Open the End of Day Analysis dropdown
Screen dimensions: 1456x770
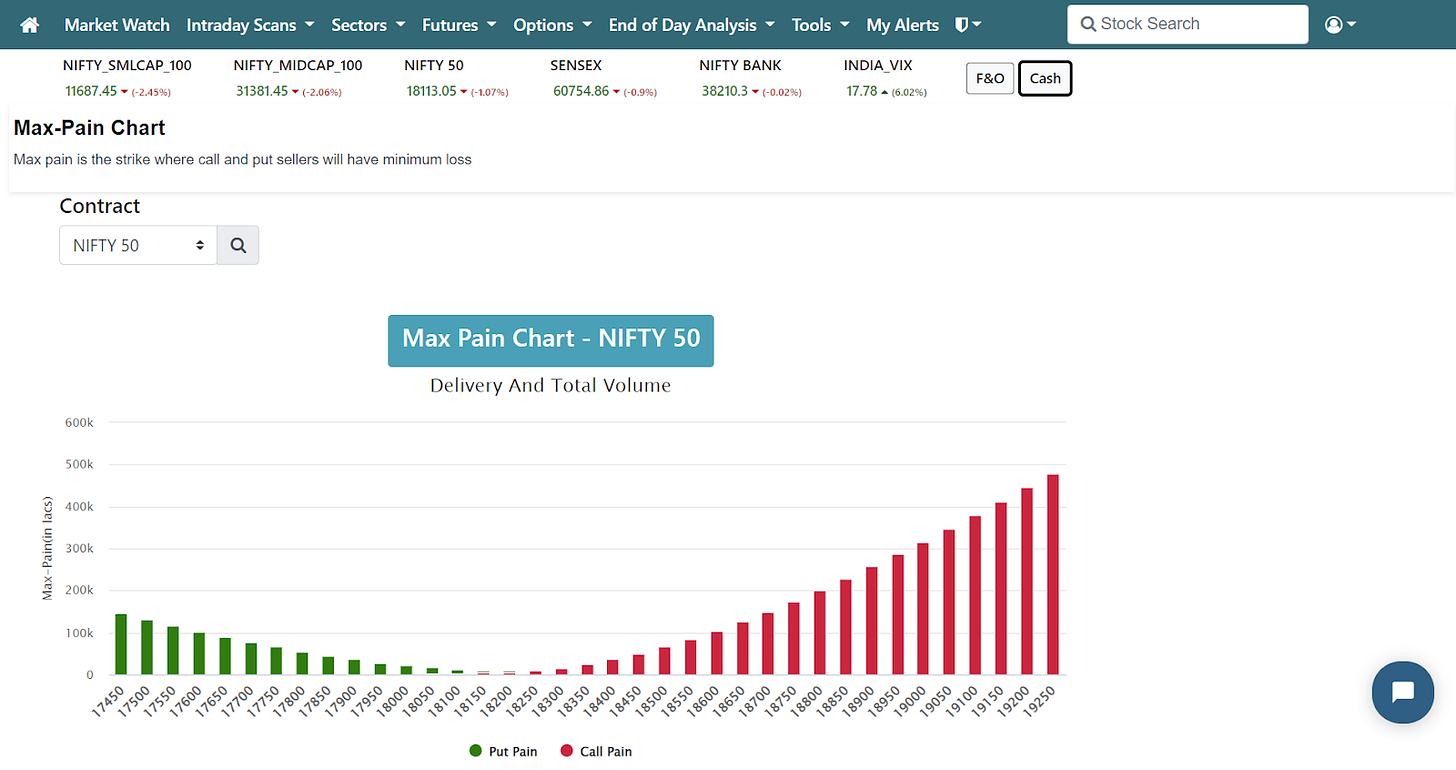click(x=684, y=24)
